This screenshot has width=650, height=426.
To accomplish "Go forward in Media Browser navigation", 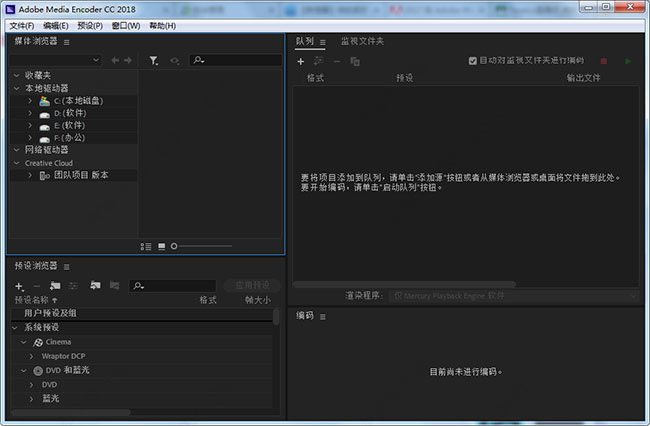I will [128, 61].
